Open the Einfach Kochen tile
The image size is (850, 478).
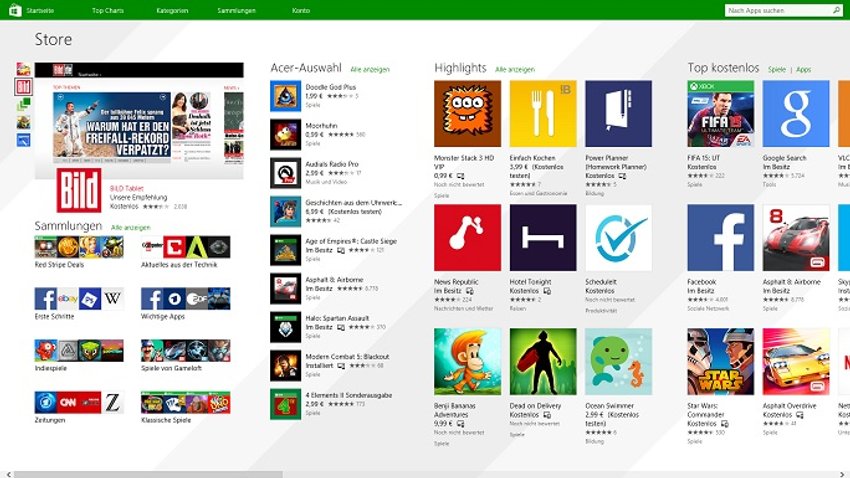click(x=543, y=114)
